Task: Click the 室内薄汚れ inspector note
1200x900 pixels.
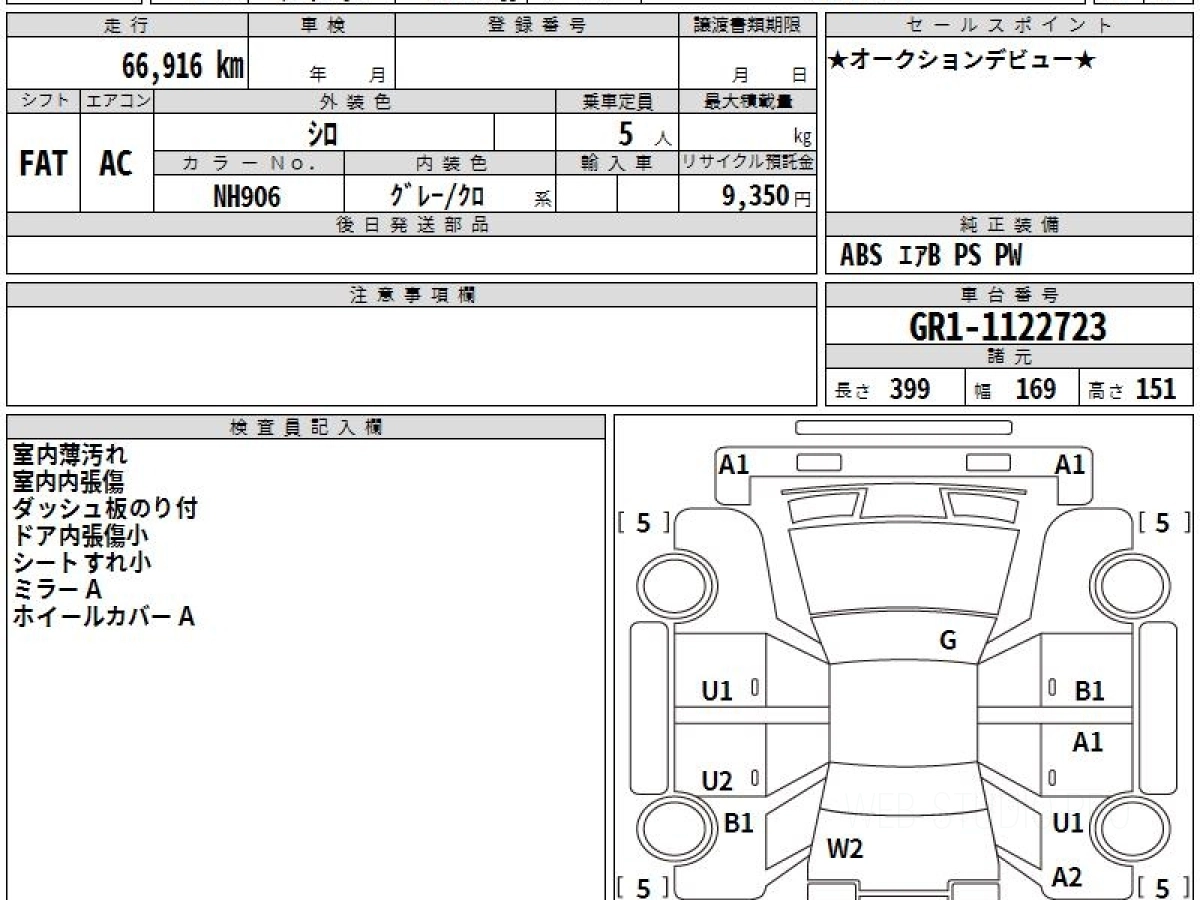Action: 70,456
